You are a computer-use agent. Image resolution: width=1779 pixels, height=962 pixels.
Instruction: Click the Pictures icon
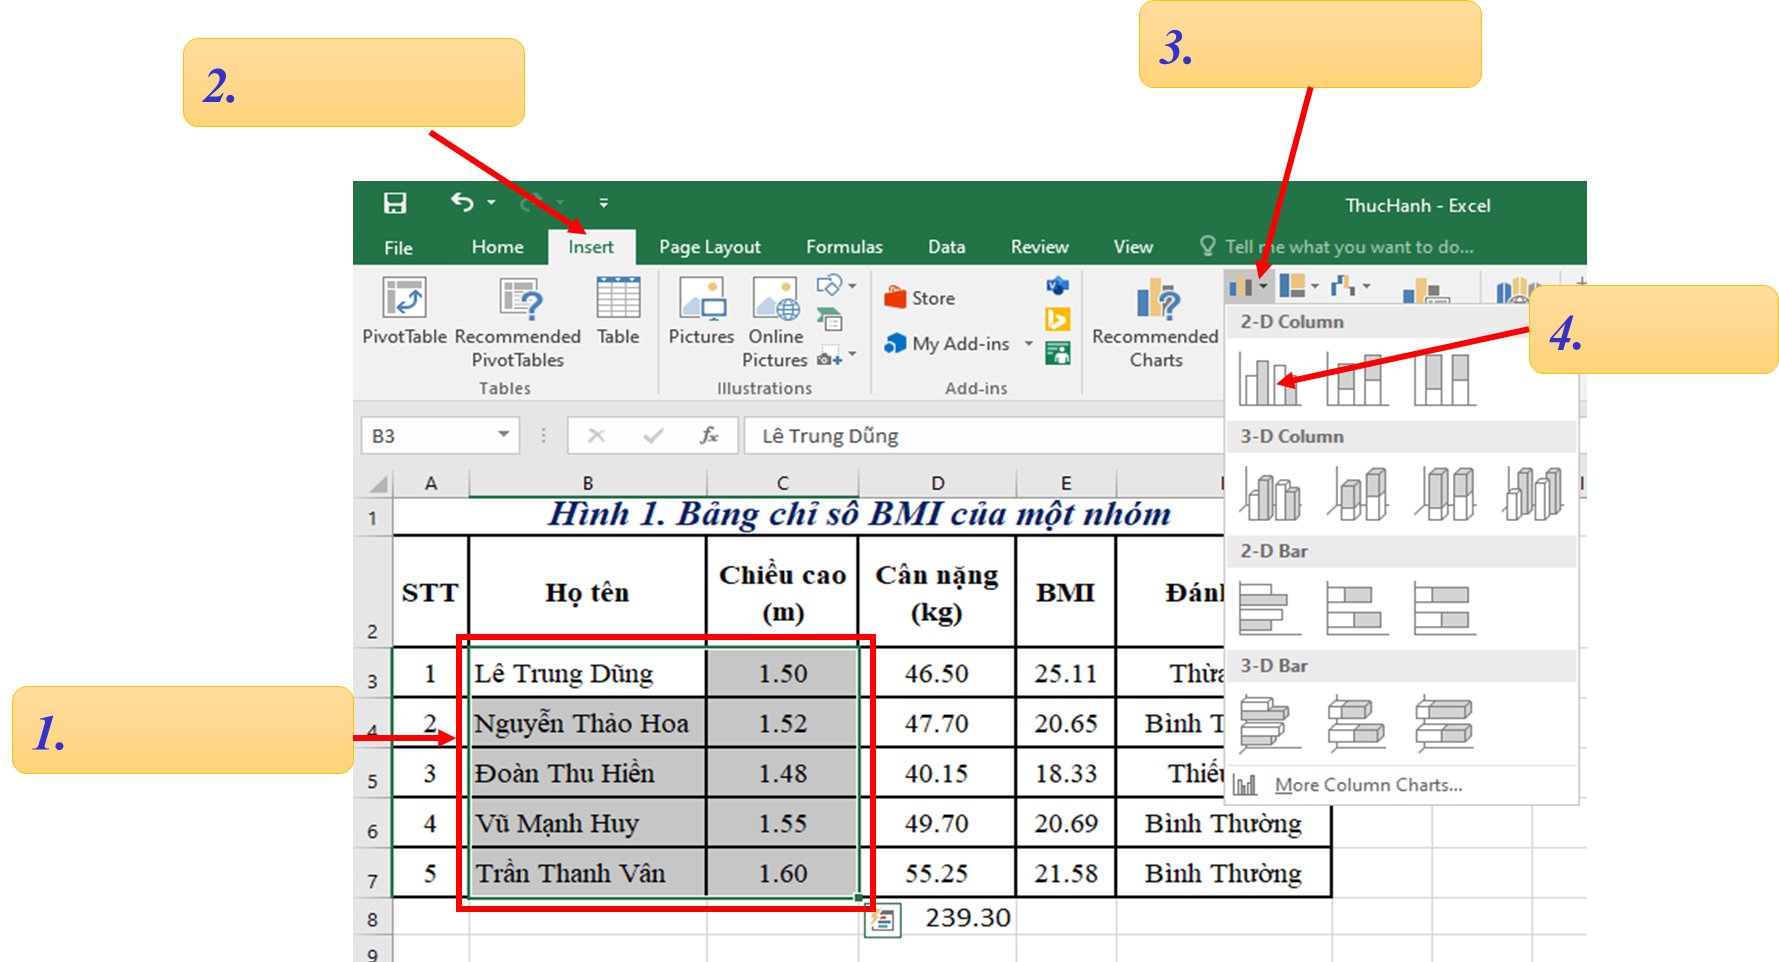pyautogui.click(x=701, y=312)
